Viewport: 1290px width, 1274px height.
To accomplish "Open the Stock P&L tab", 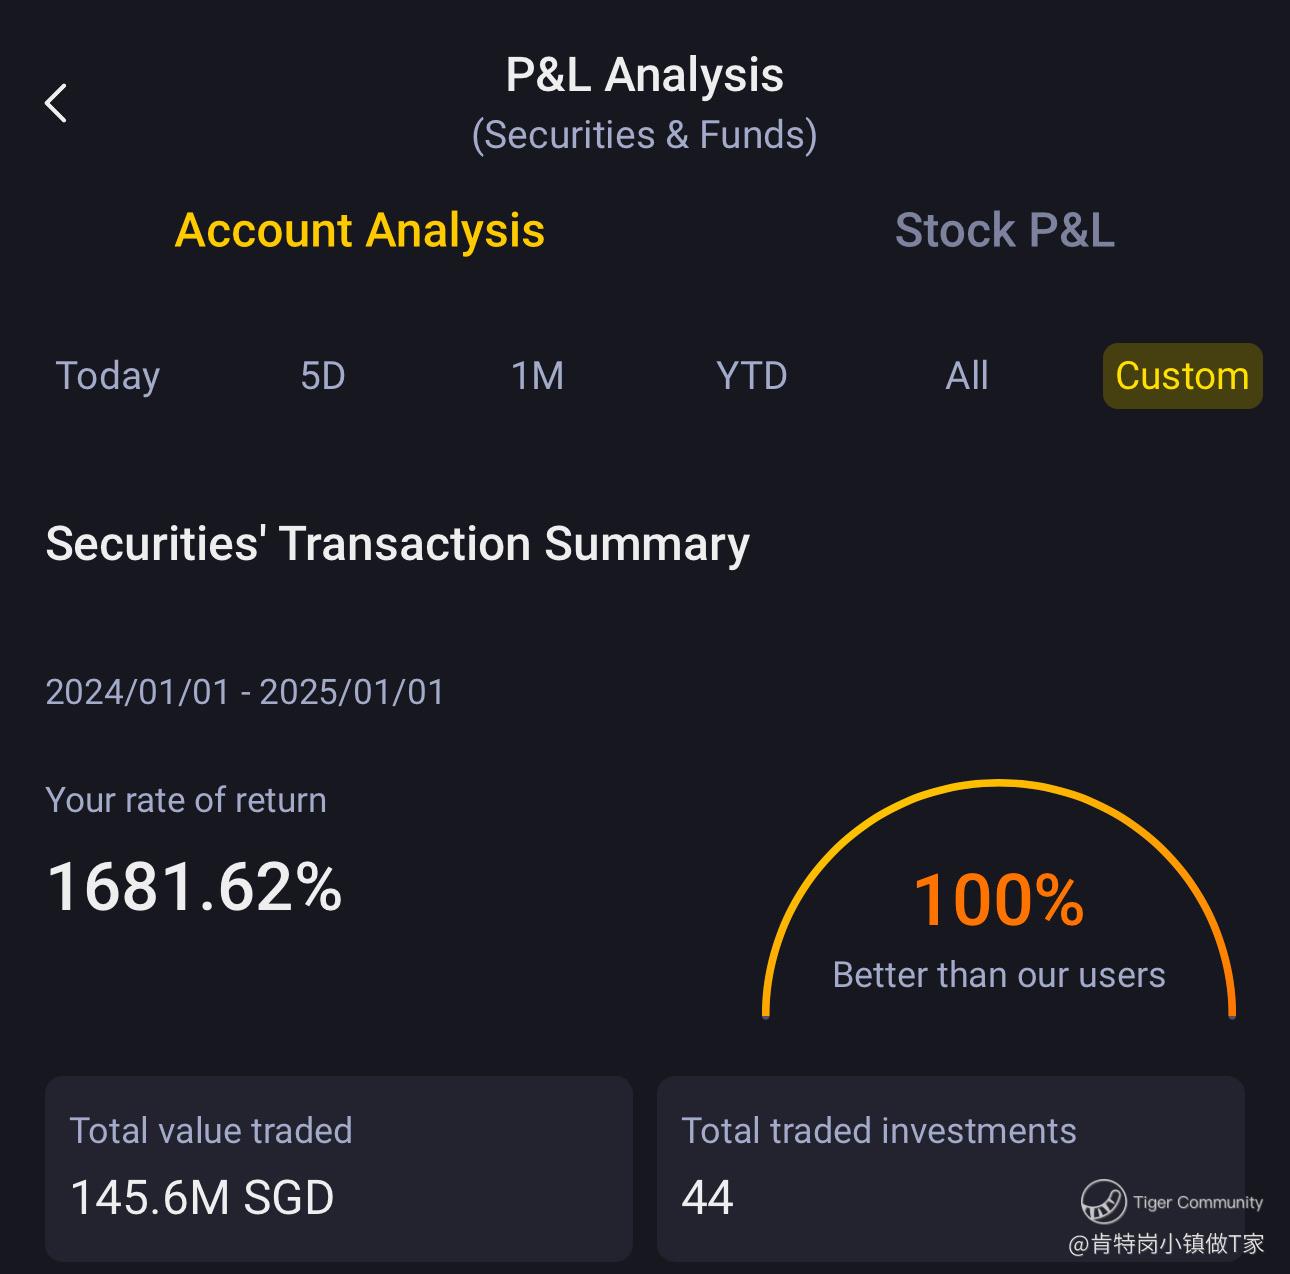I will coord(1004,231).
